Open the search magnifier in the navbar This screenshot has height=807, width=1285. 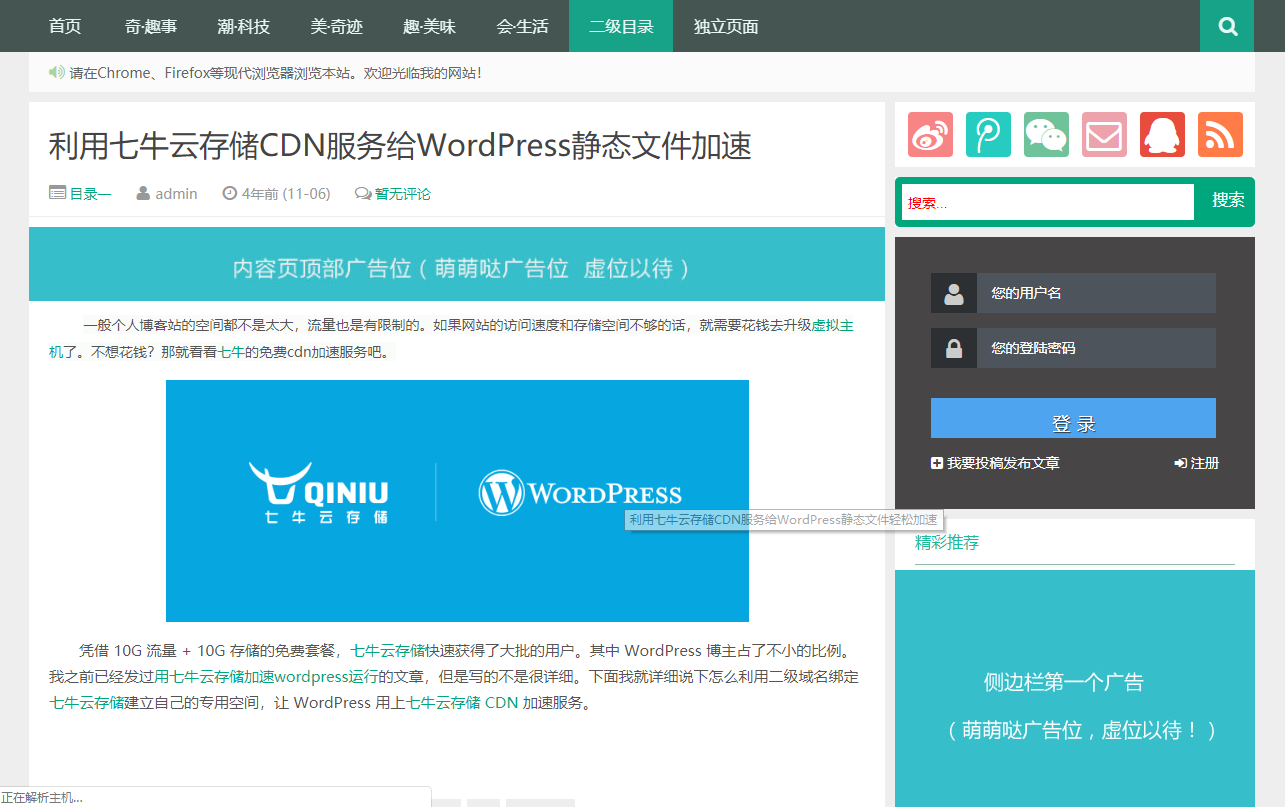(1227, 26)
